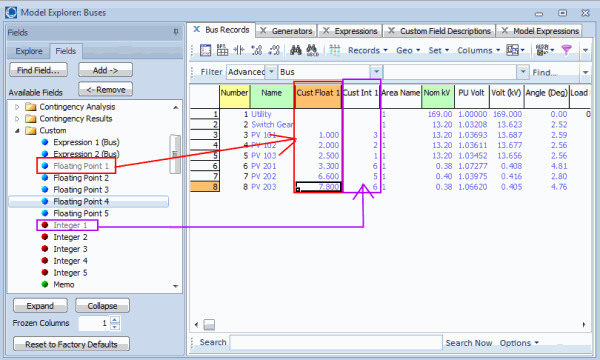Close Custom Field Descriptions tab with its X
The height and width of the screenshot is (360, 600).
(391, 31)
